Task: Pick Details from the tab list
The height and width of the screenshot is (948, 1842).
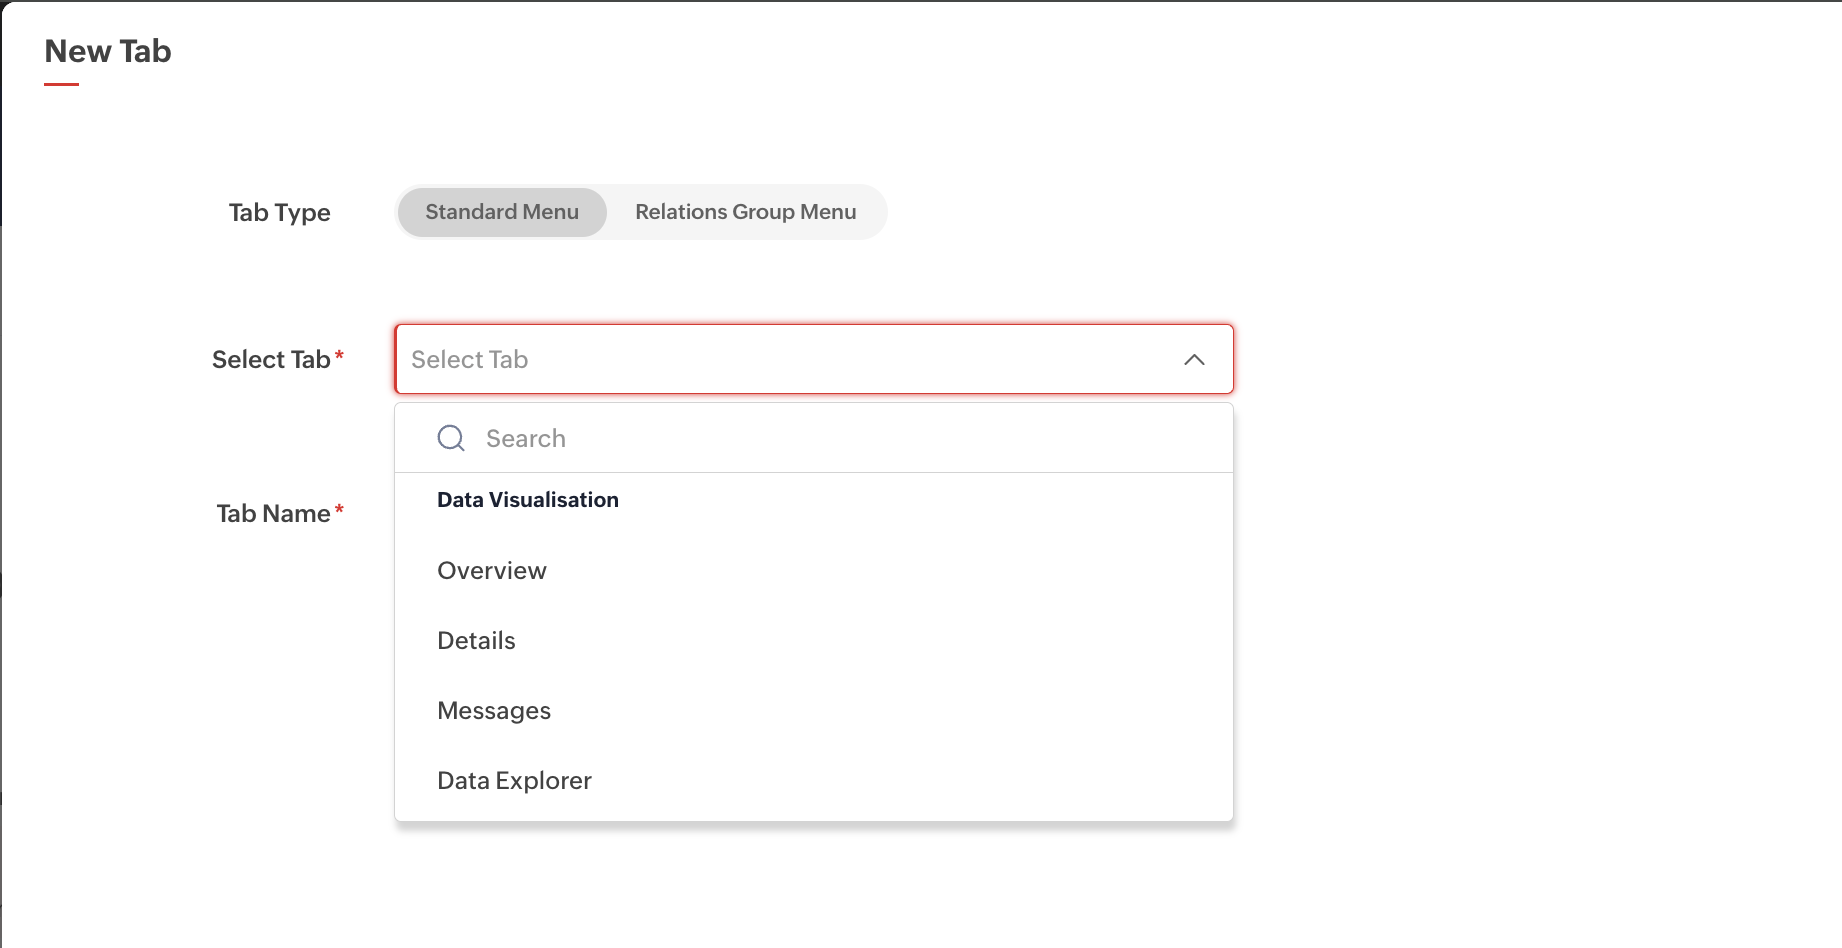Action: coord(476,641)
